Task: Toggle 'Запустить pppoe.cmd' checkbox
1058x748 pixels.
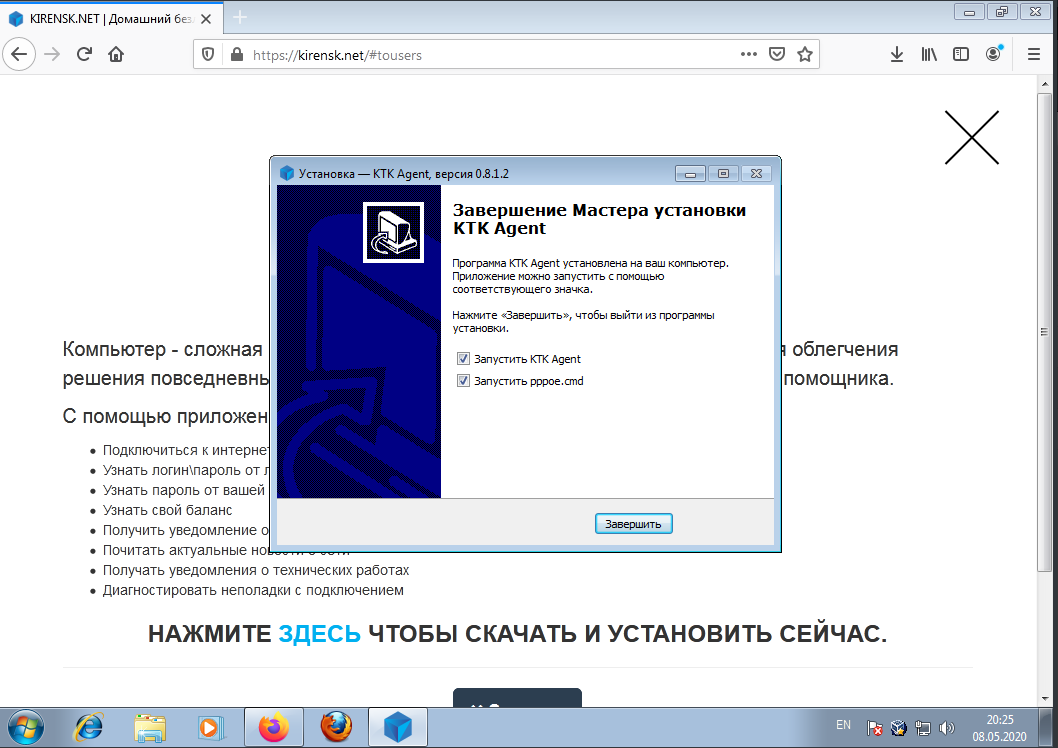Action: 463,380
